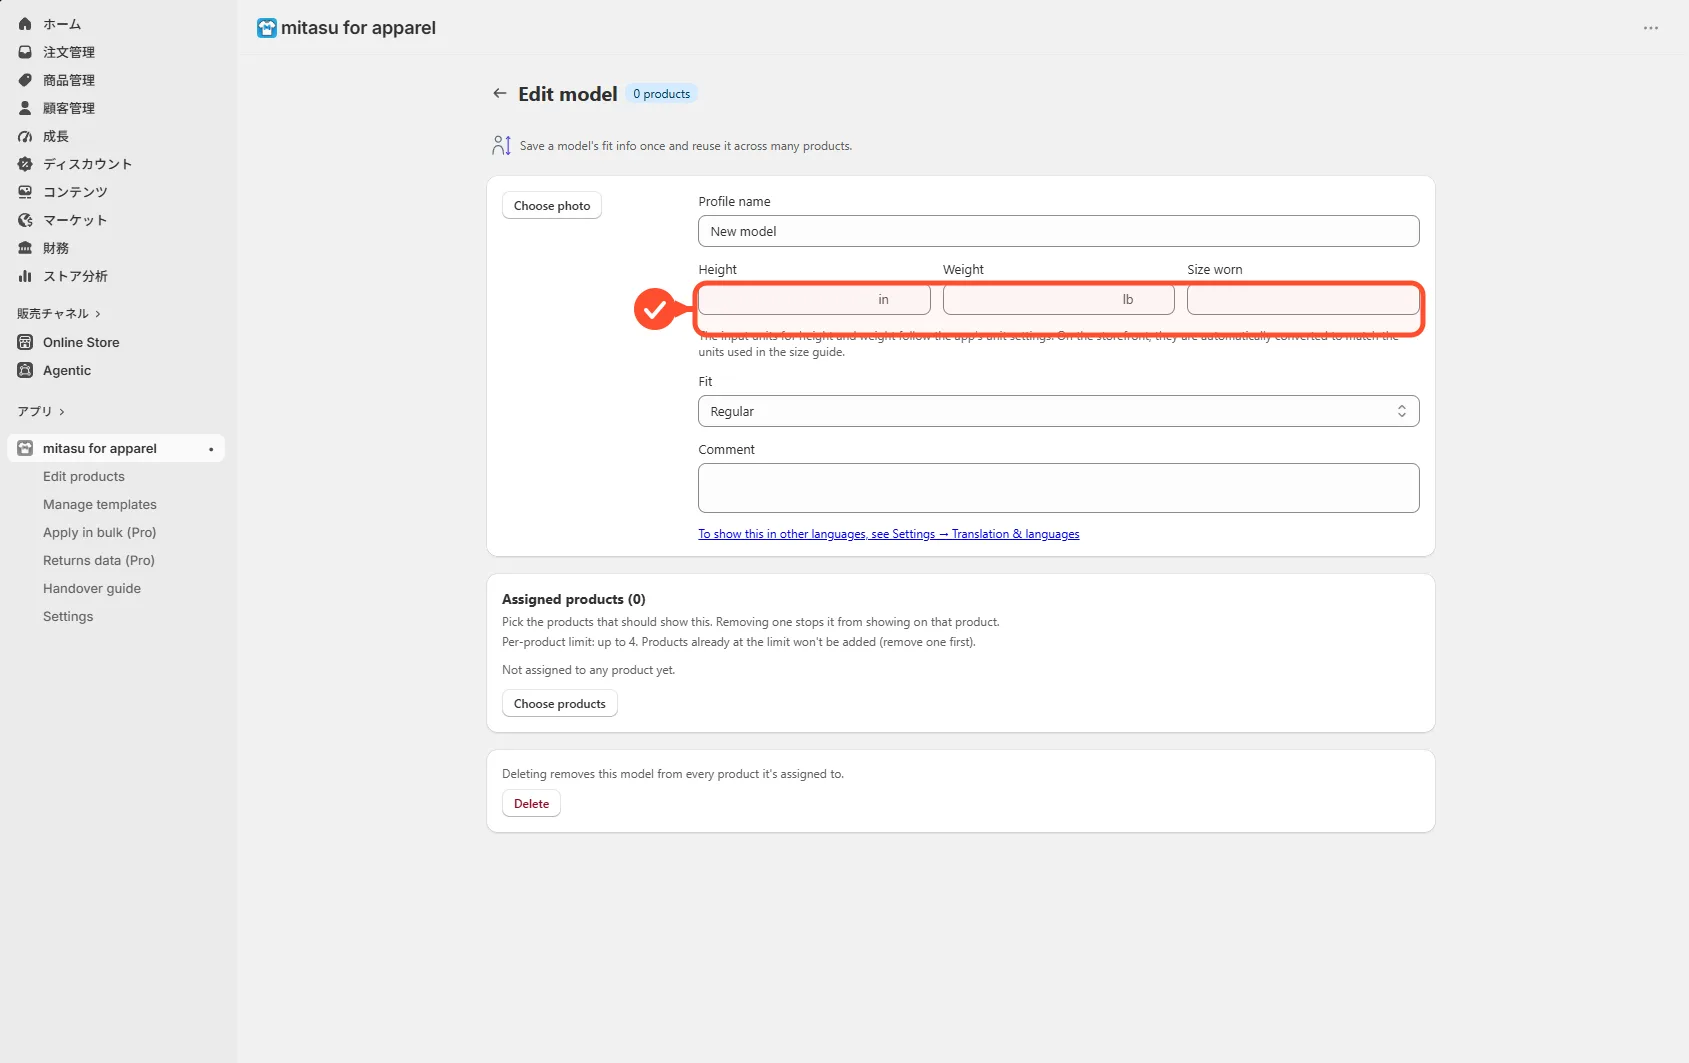Screen dimensions: 1689x1063
Task: Click the mitasu app logo in header
Action: coord(267,28)
